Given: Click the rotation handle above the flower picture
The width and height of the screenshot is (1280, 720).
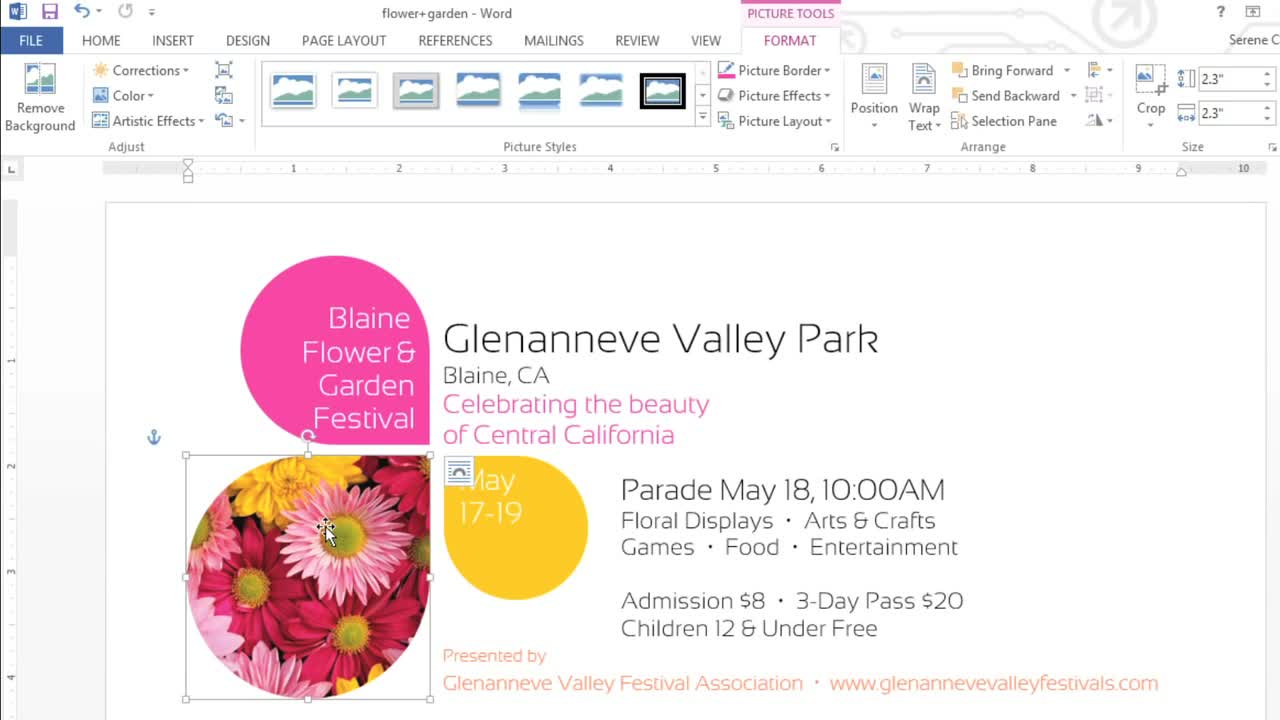Looking at the screenshot, I should point(308,436).
